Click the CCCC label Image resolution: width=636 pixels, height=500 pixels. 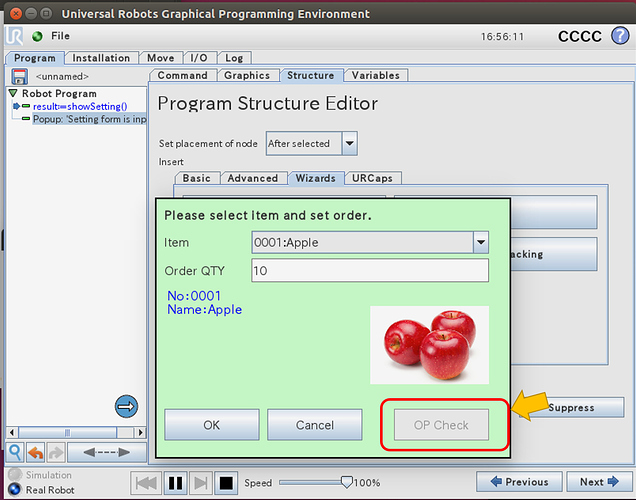click(580, 36)
